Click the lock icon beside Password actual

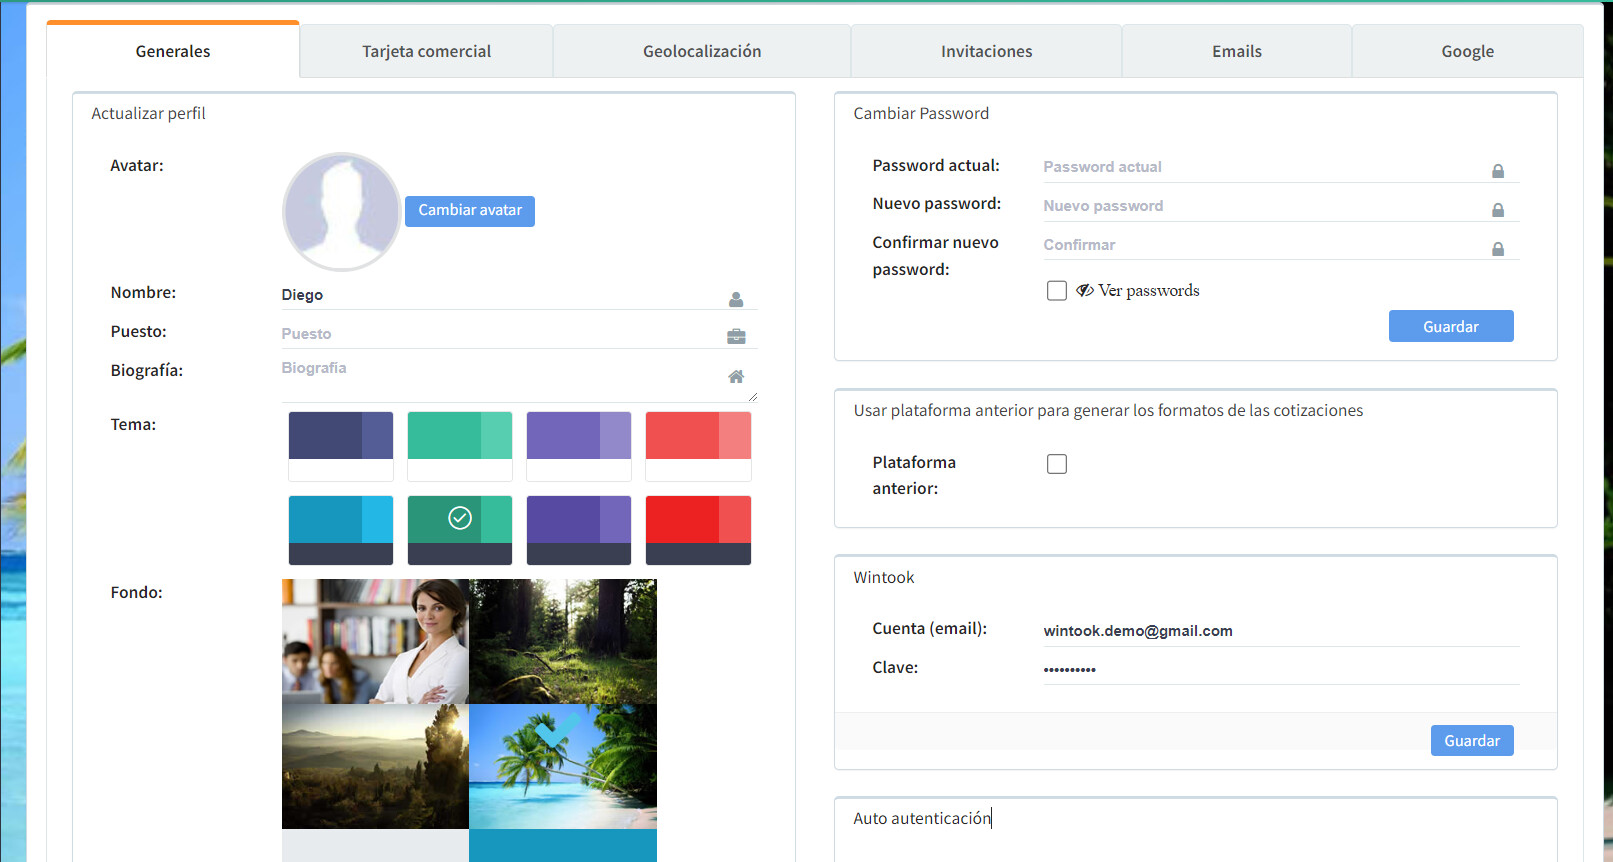1498,171
